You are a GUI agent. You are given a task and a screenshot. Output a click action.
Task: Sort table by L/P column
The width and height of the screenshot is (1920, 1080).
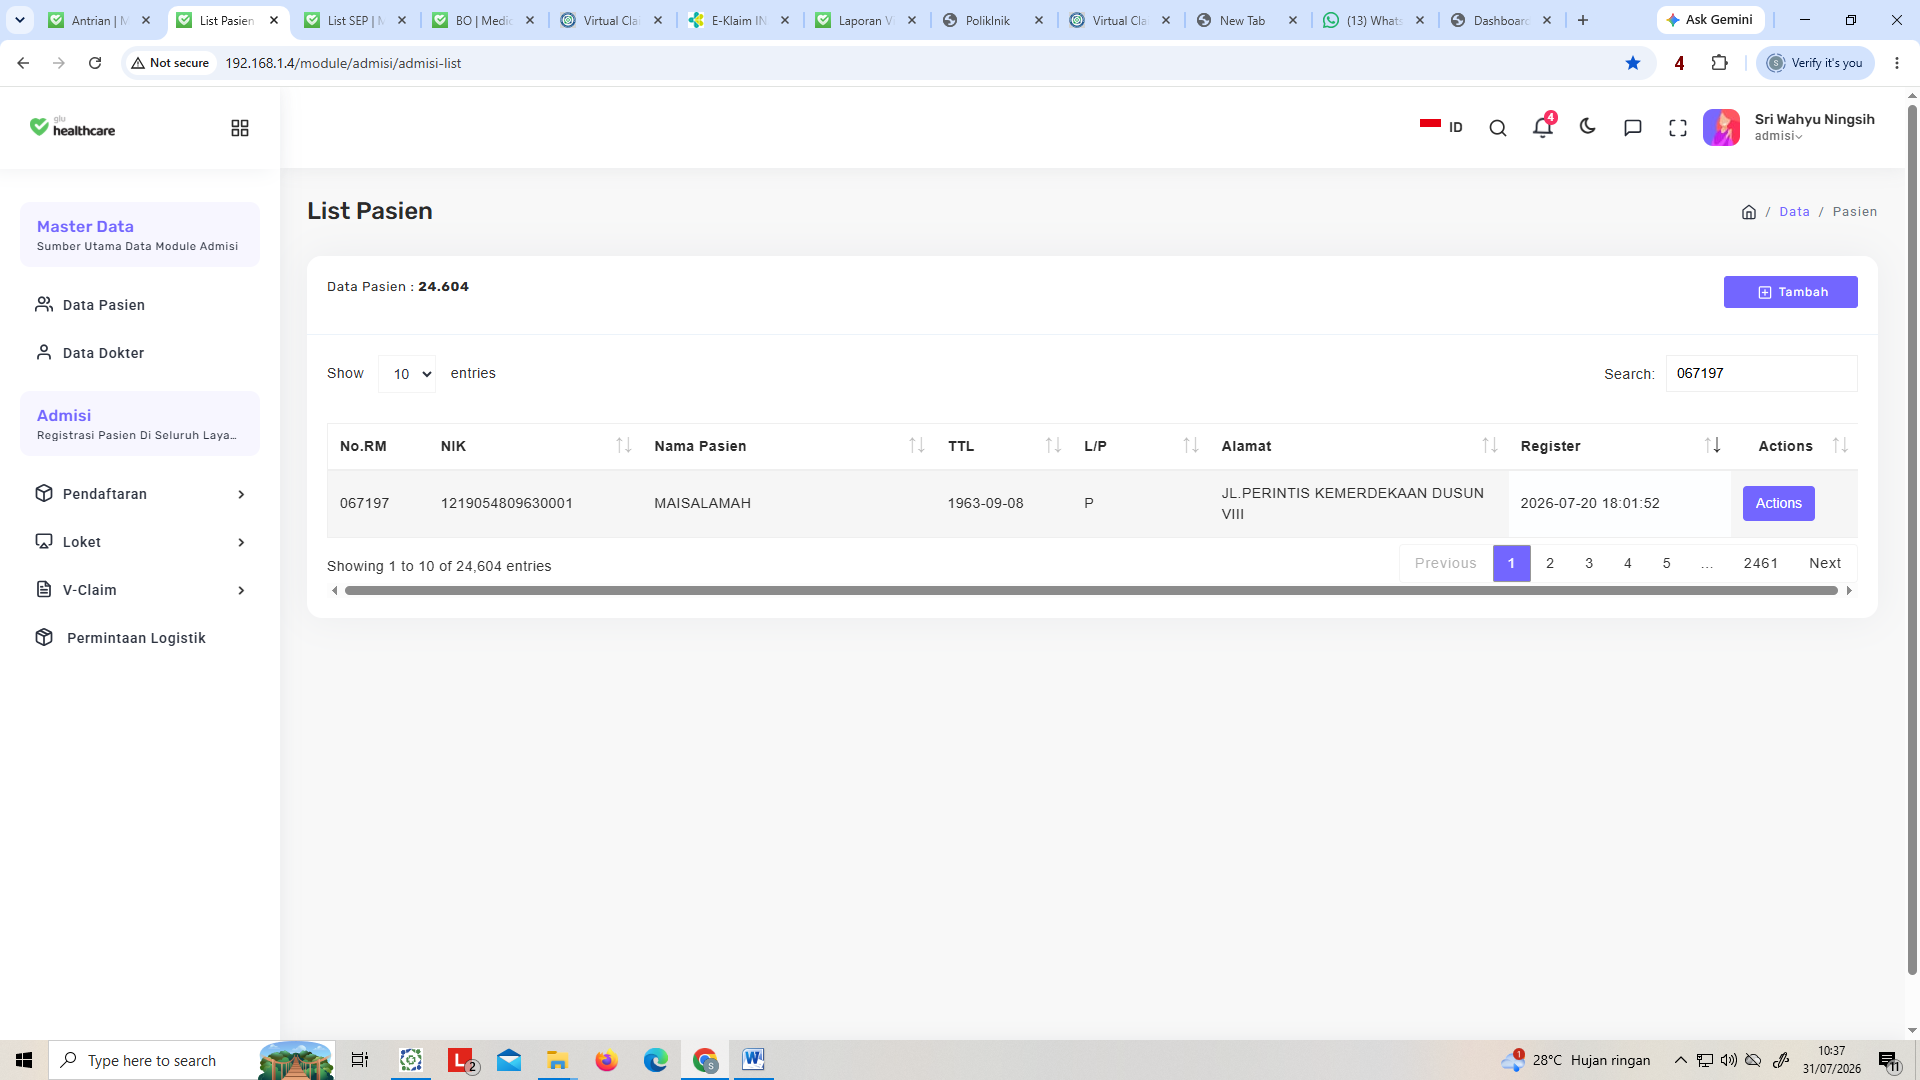click(x=1140, y=446)
